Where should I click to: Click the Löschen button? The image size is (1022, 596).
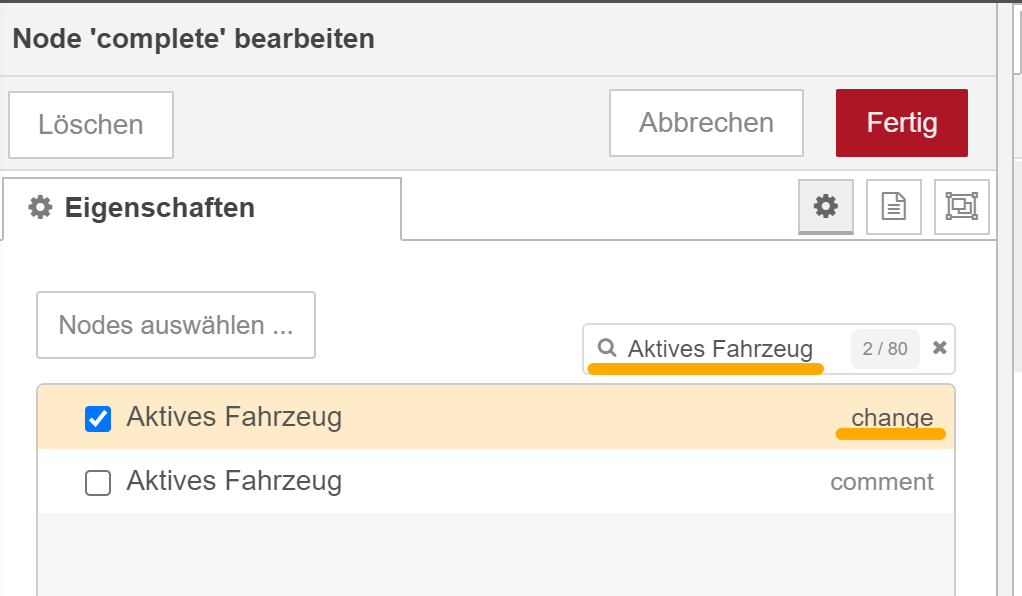click(x=91, y=125)
